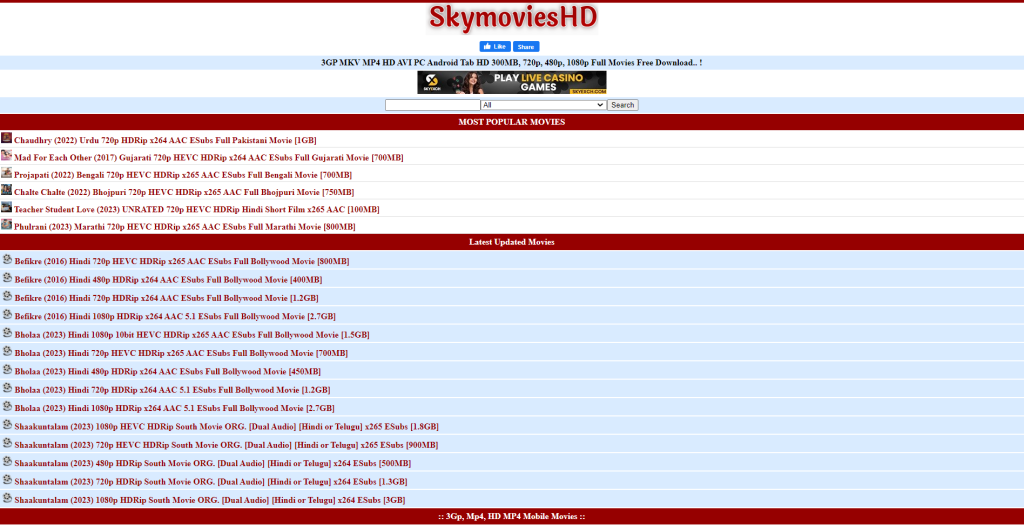The image size is (1024, 525).
Task: Click disc icon beside Shaakuntalam [1.8GB]
Action: 7,424
